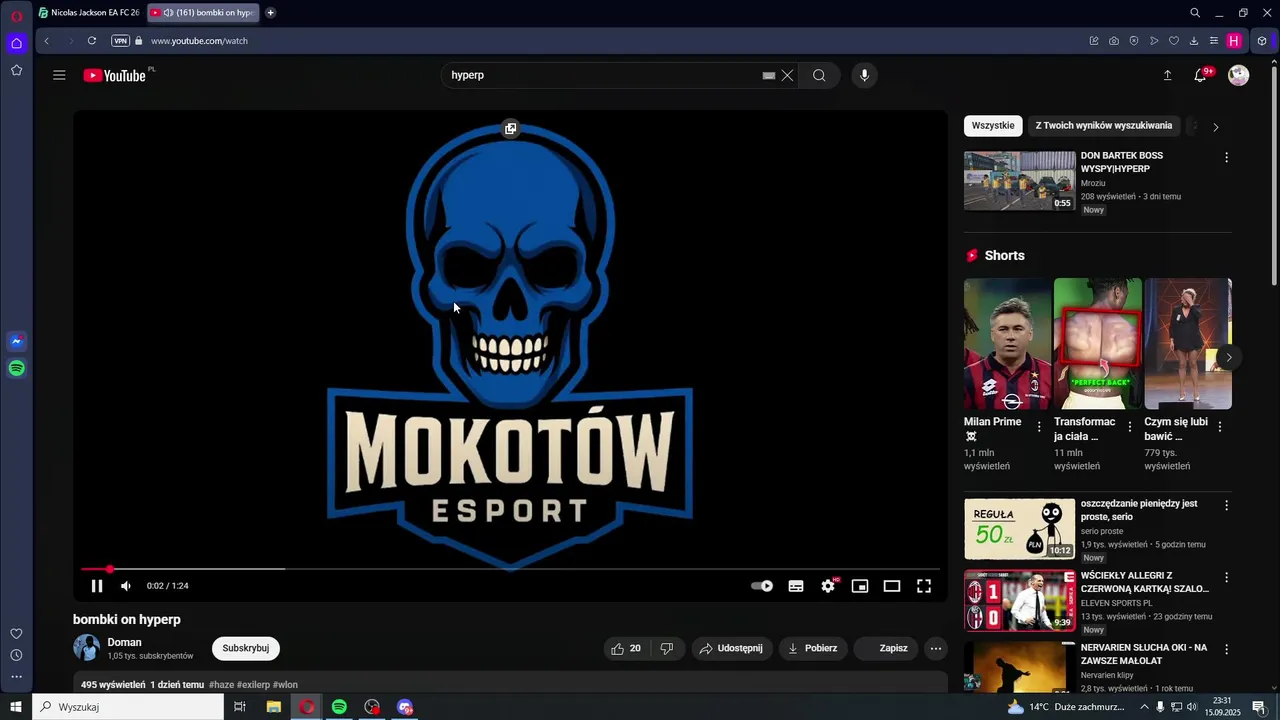Open the create/upload button
The image size is (1280, 720).
click(x=1167, y=75)
